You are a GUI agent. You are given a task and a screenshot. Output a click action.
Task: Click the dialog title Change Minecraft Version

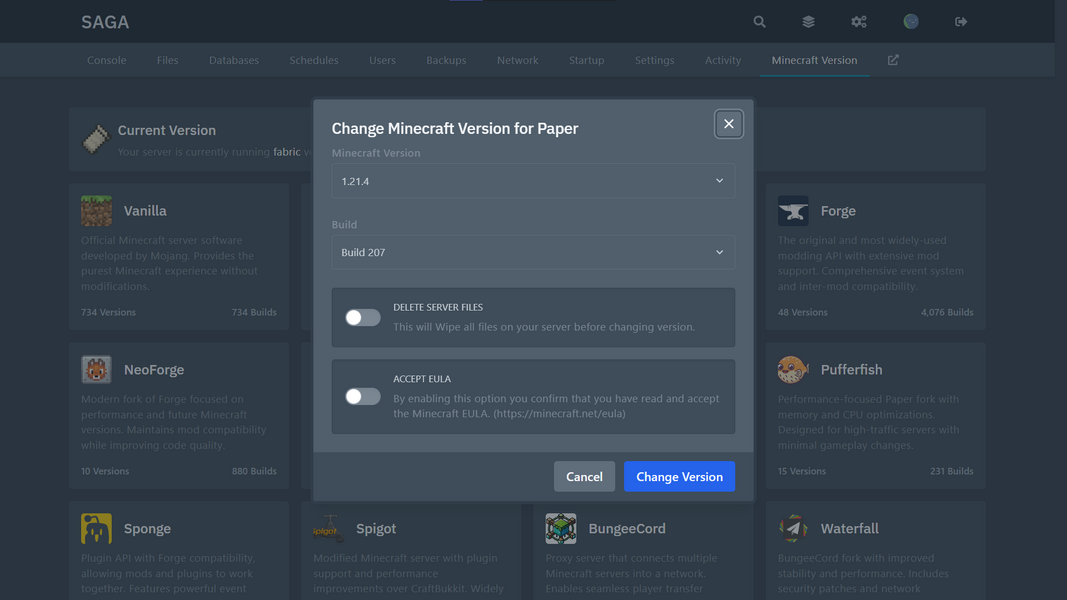click(455, 129)
